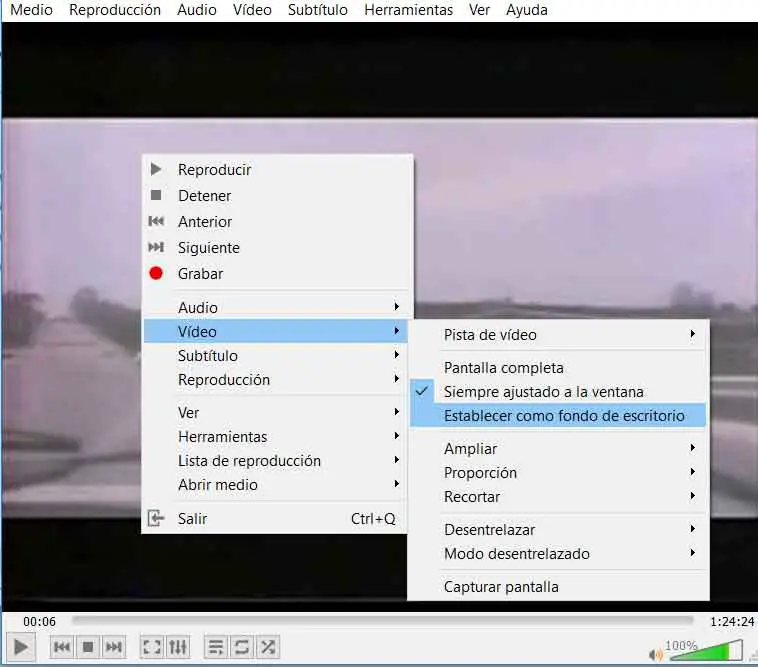Toggle the fullscreen icon in the control bar
This screenshot has width=758, height=667.
[x=151, y=647]
